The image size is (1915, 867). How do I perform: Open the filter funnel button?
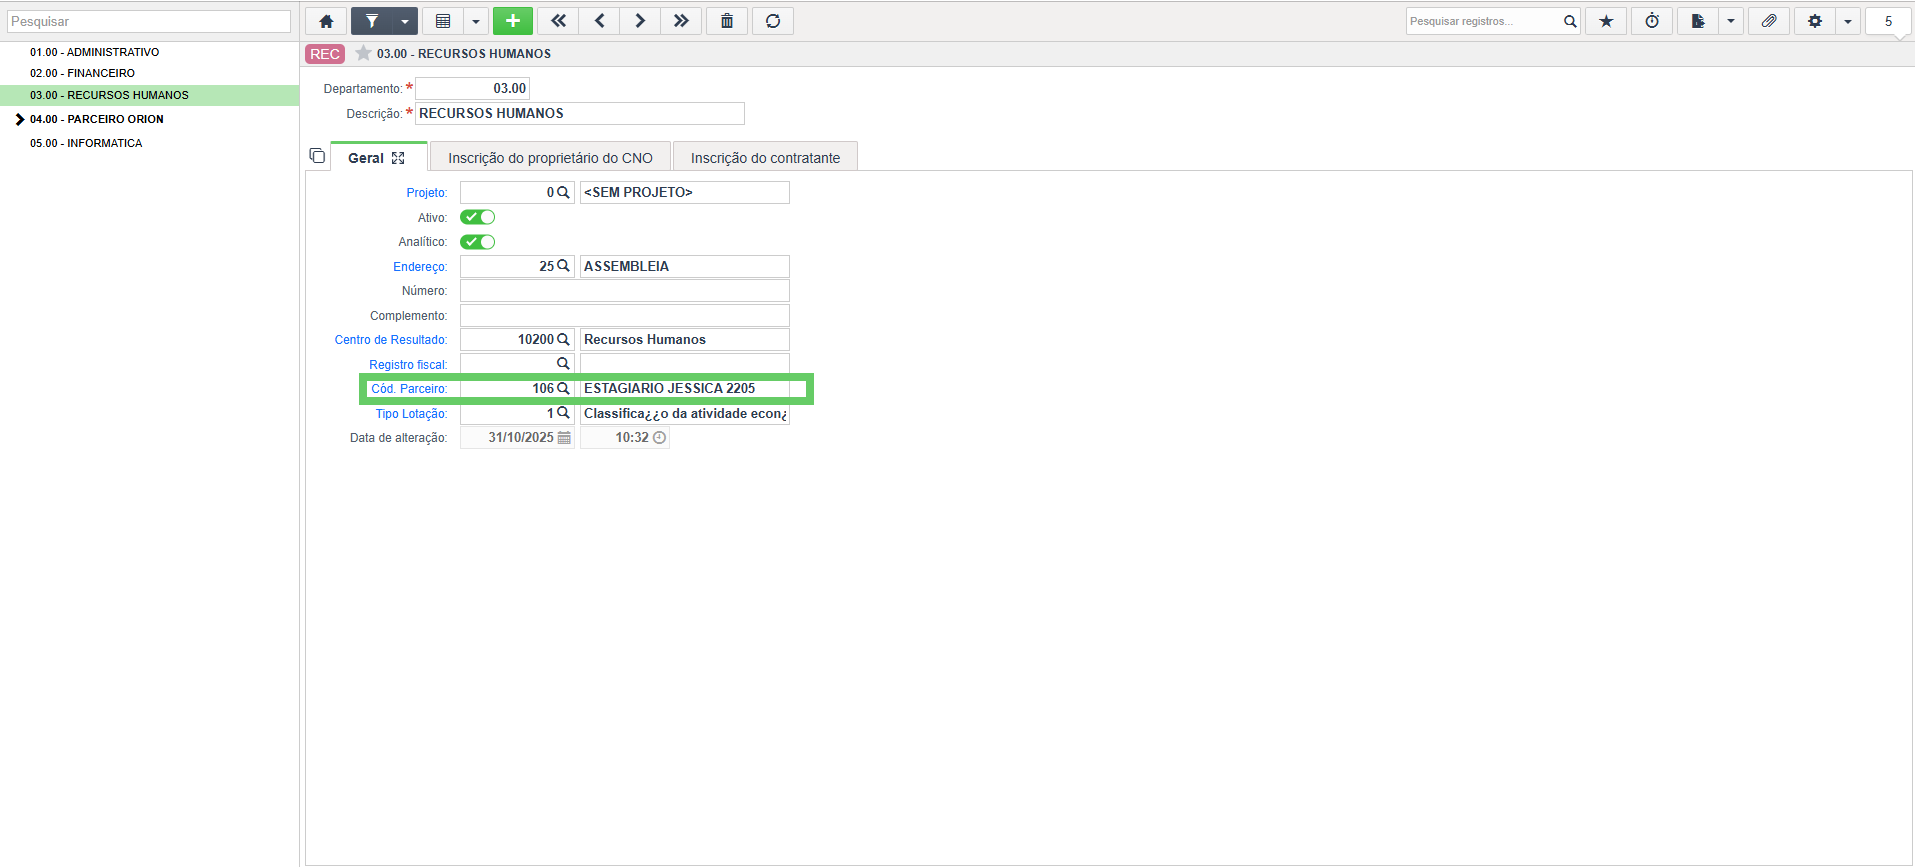pos(372,21)
